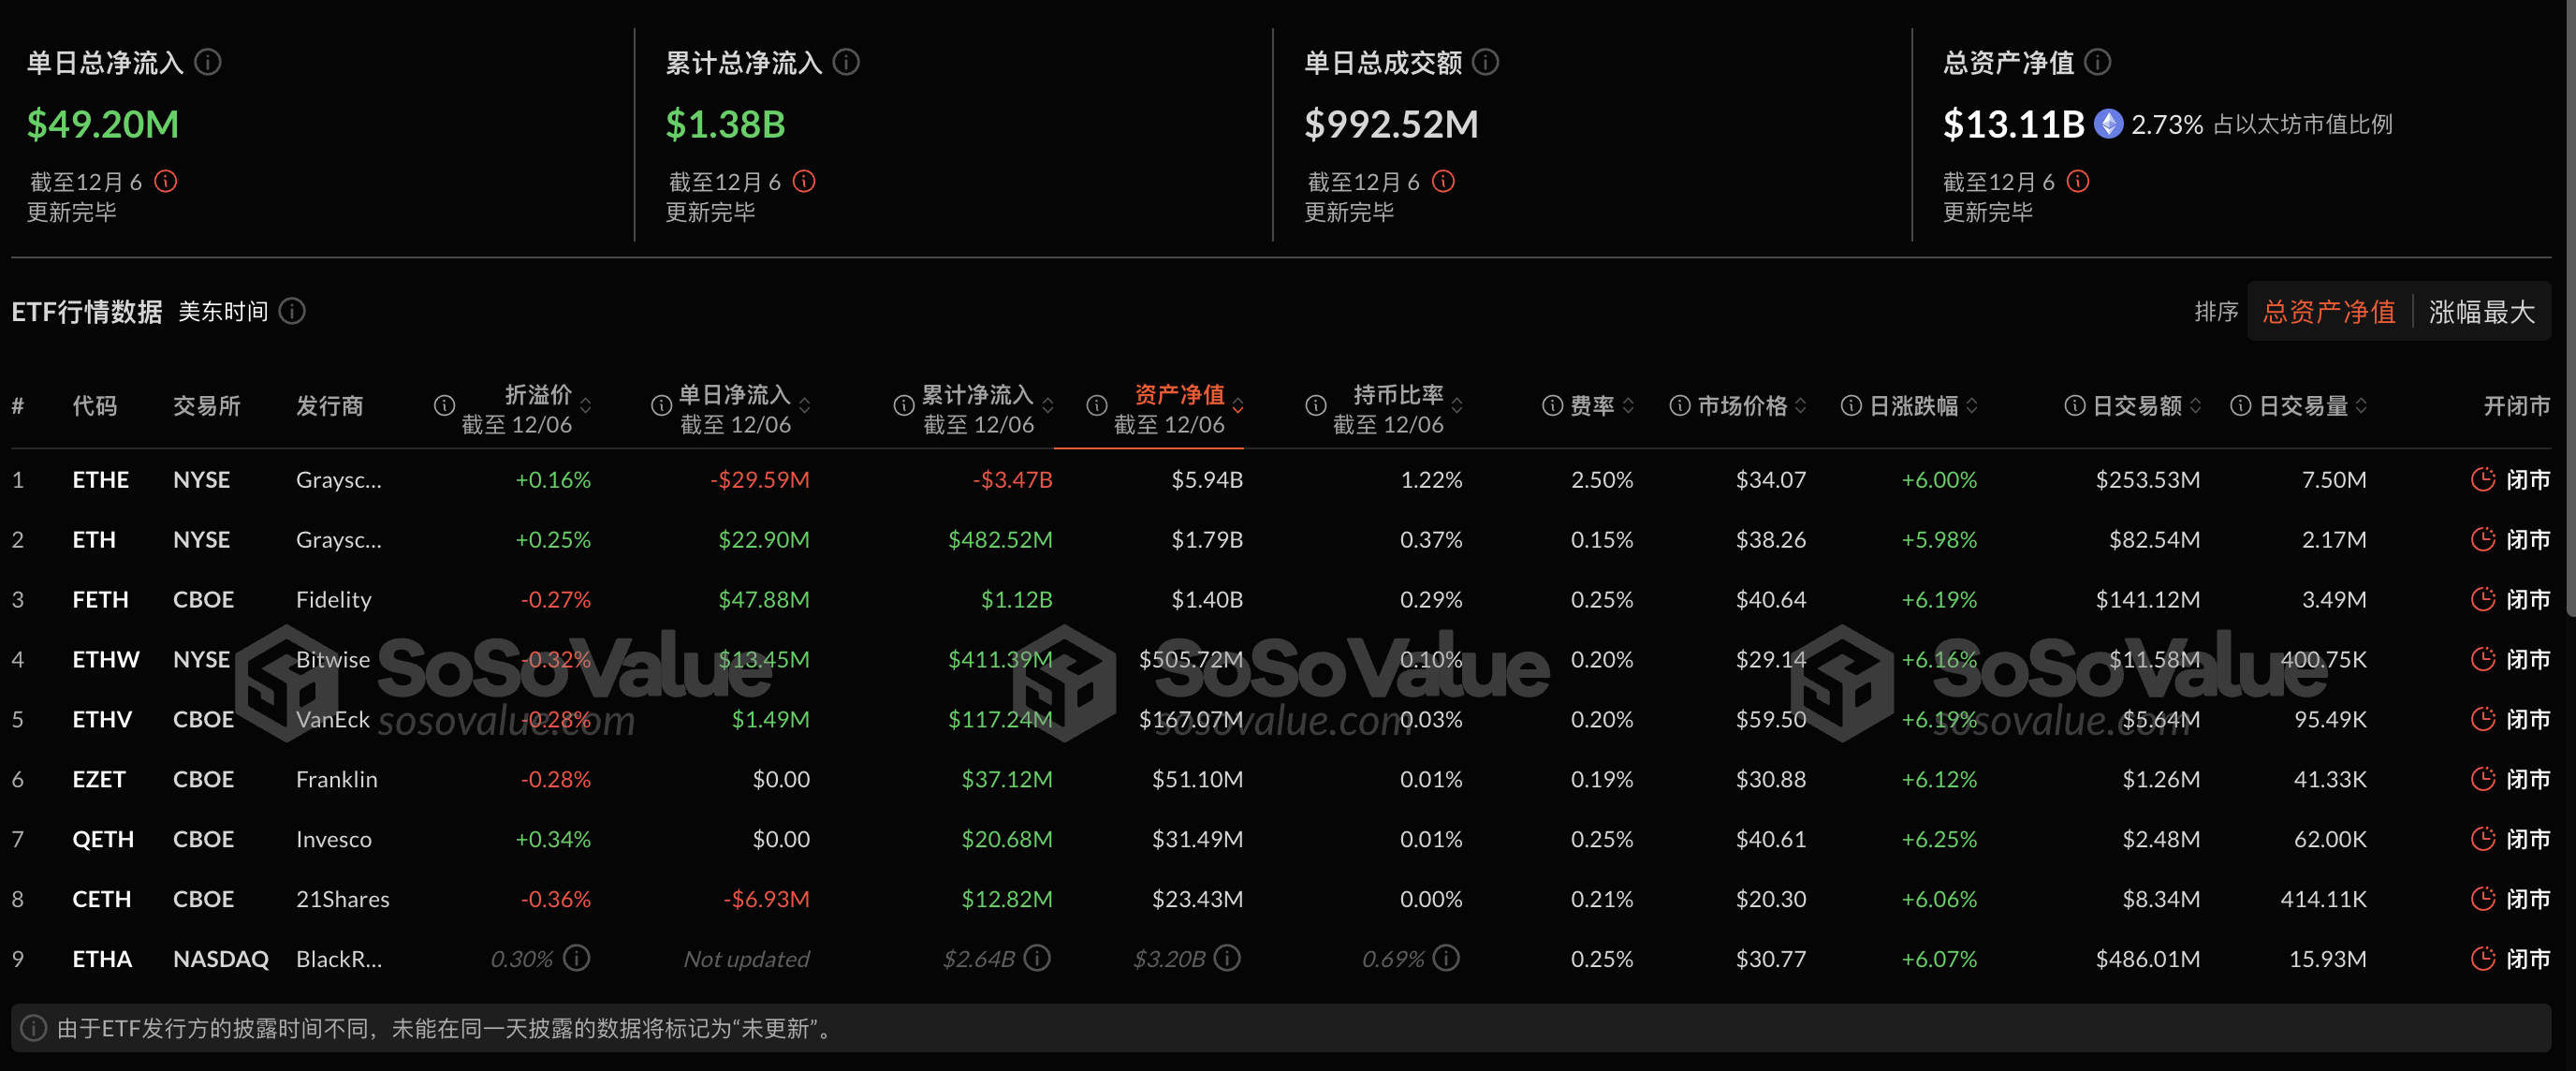The image size is (2576, 1071).
Task: Click the 闭市 status indicator in ETHA row
Action: pos(2484,958)
